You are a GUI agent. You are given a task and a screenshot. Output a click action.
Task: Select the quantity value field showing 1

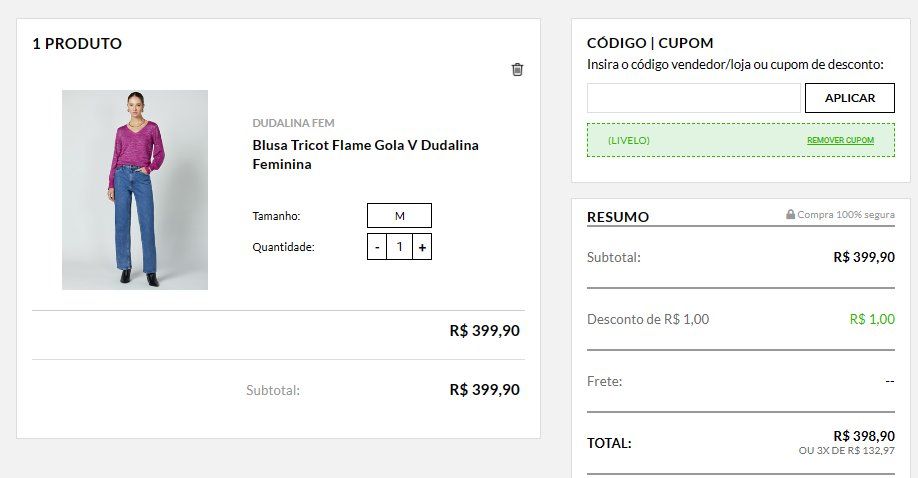399,247
